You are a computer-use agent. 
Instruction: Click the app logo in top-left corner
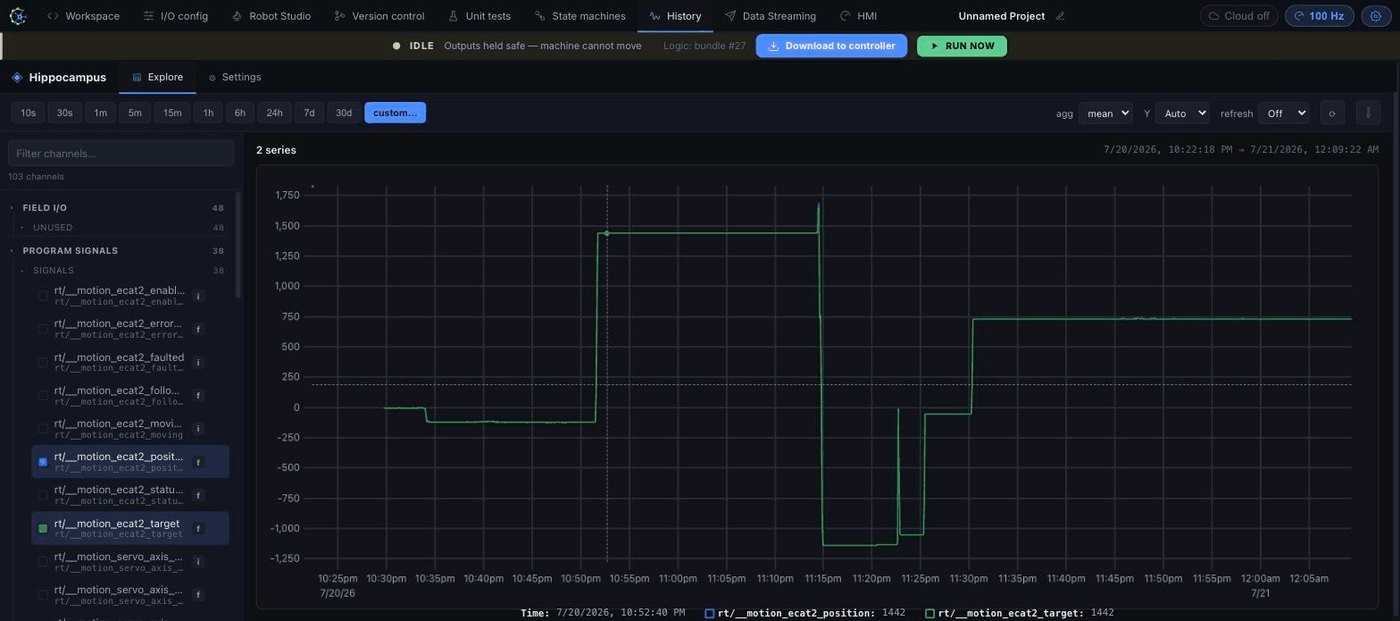pyautogui.click(x=17, y=16)
